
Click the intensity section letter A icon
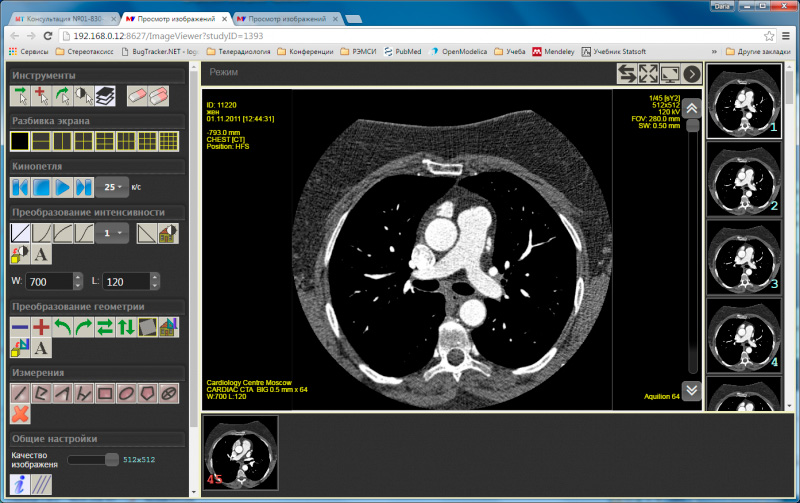coord(41,254)
